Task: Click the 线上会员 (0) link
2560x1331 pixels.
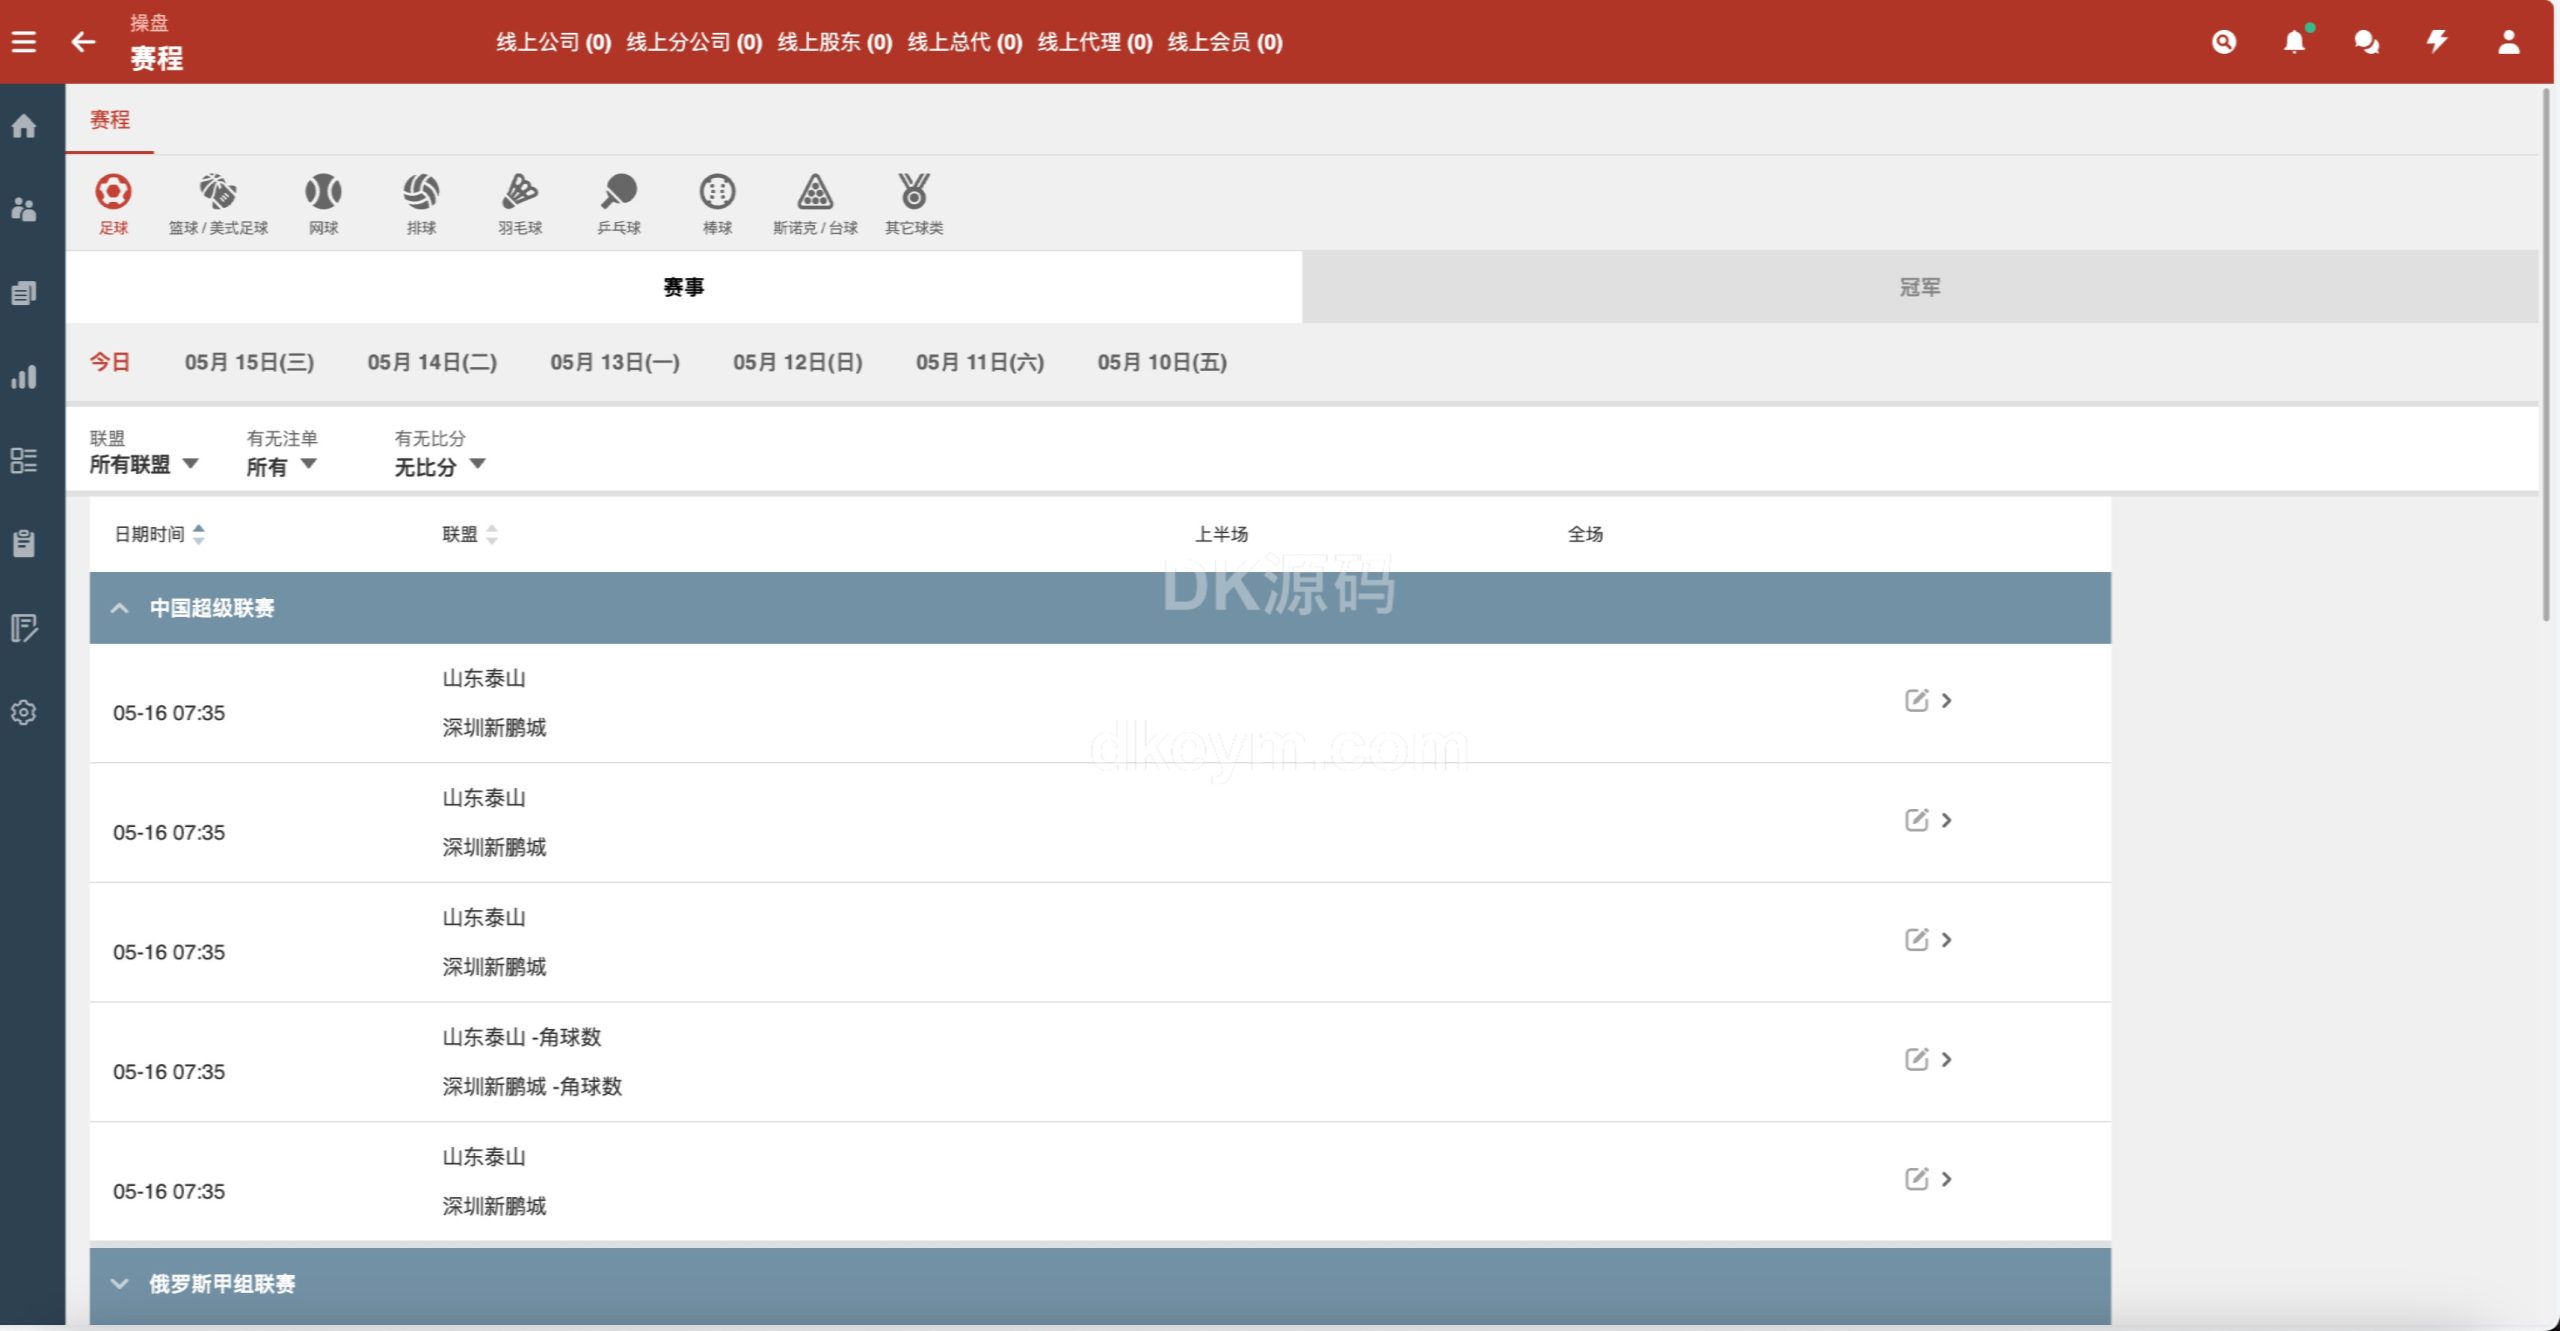Action: click(x=1224, y=42)
